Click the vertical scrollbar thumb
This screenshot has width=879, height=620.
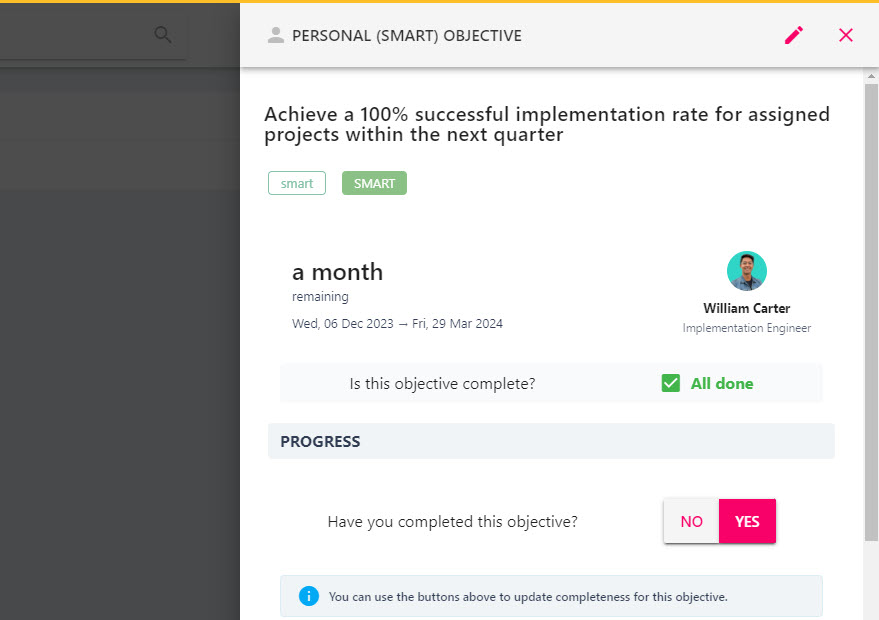tap(871, 313)
